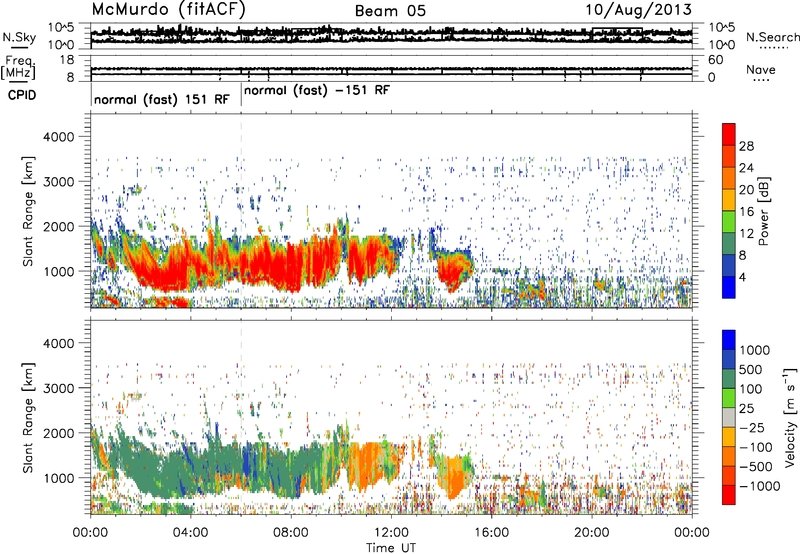Click the 25 label on Velocity colorbar

pos(747,408)
